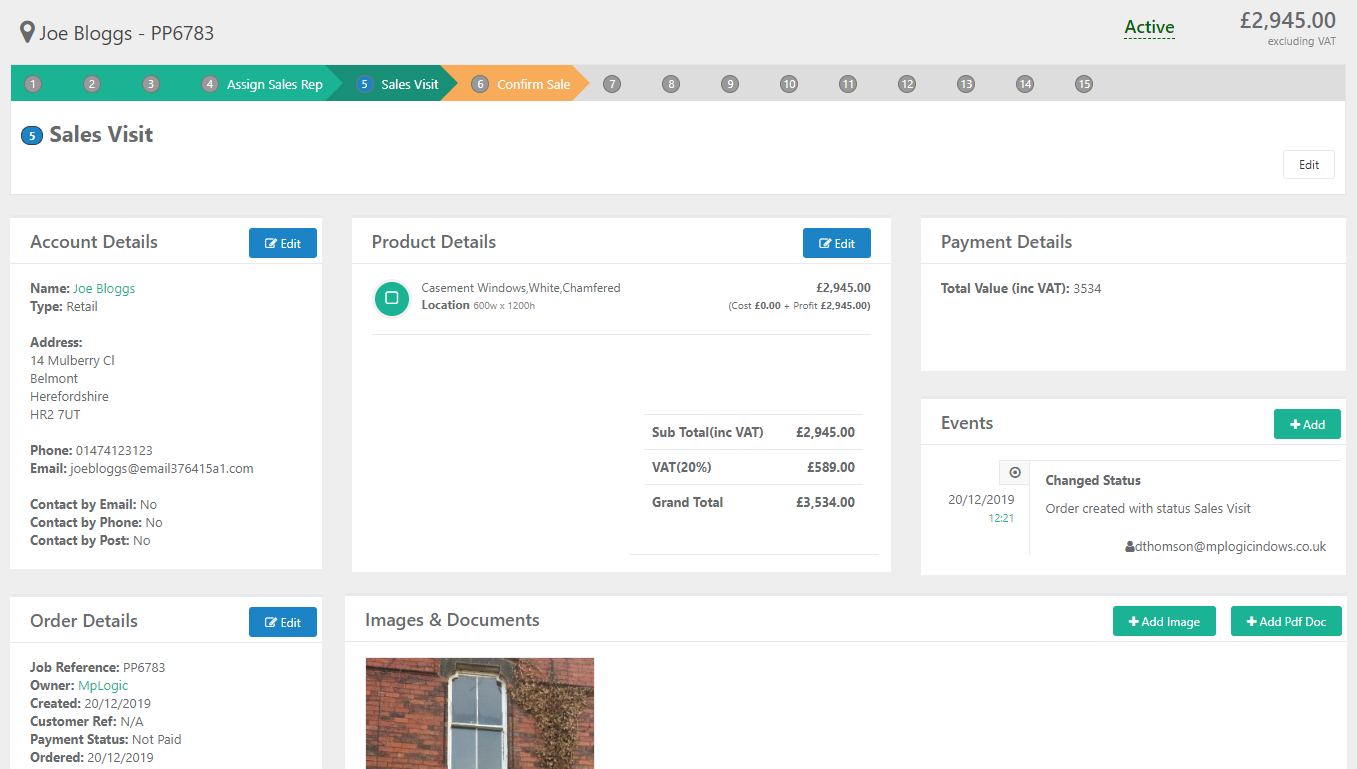Edit the Product Details panel

pyautogui.click(x=837, y=243)
